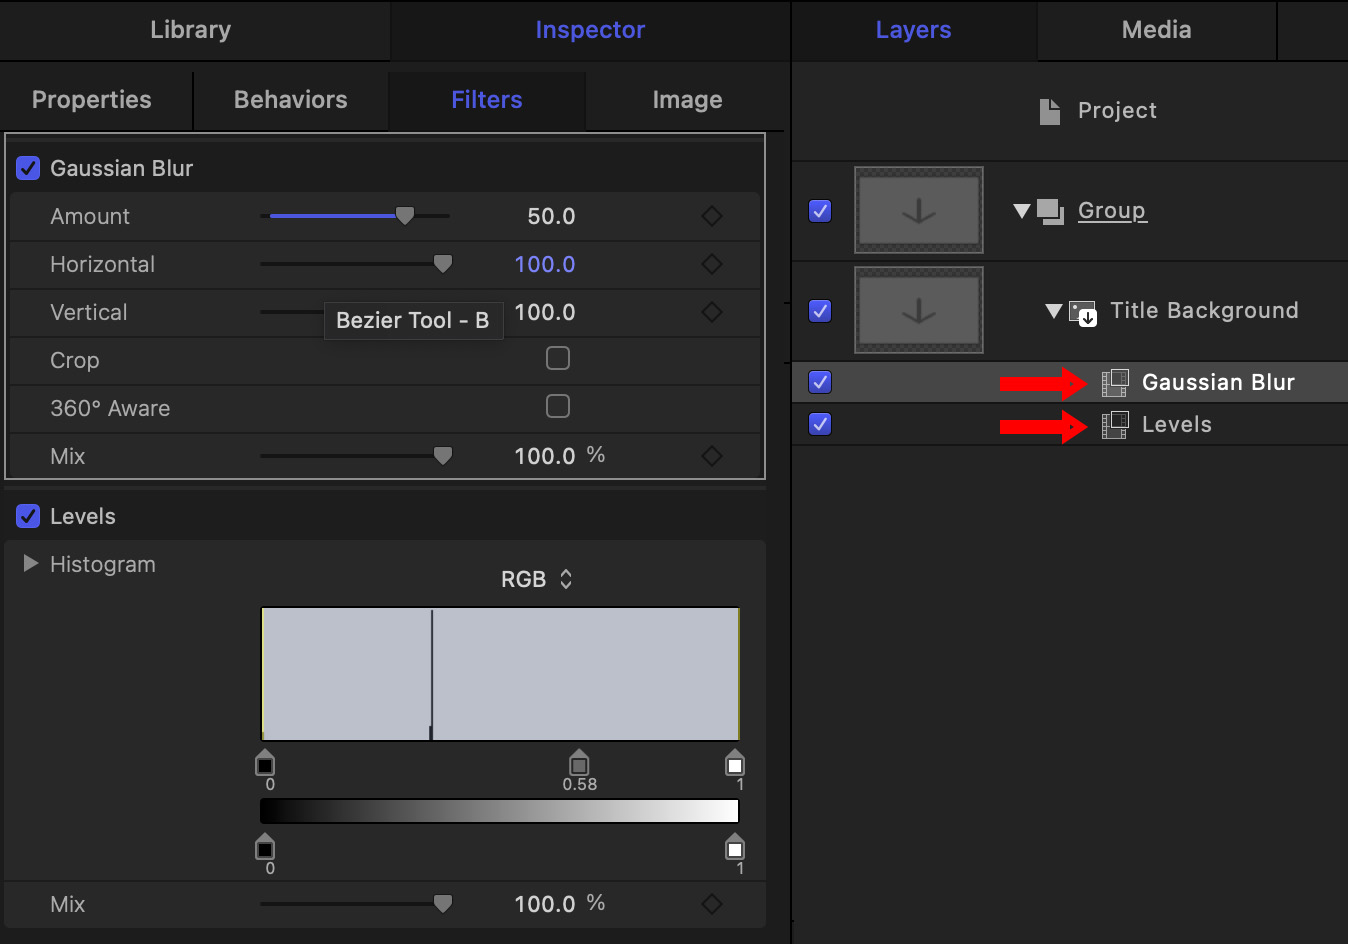Click keyframe diamond for Horizontal parameter
Screen dimensions: 1348x944
711,264
